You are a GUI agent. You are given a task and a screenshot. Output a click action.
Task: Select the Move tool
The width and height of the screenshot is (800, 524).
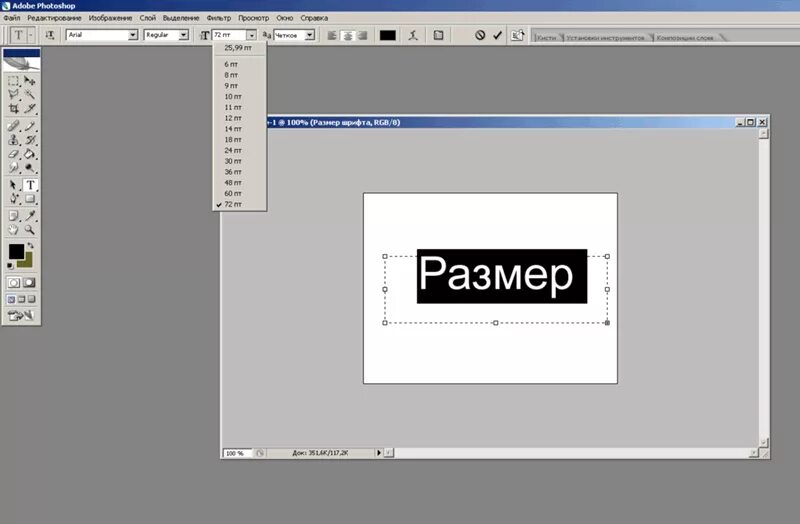pos(30,81)
